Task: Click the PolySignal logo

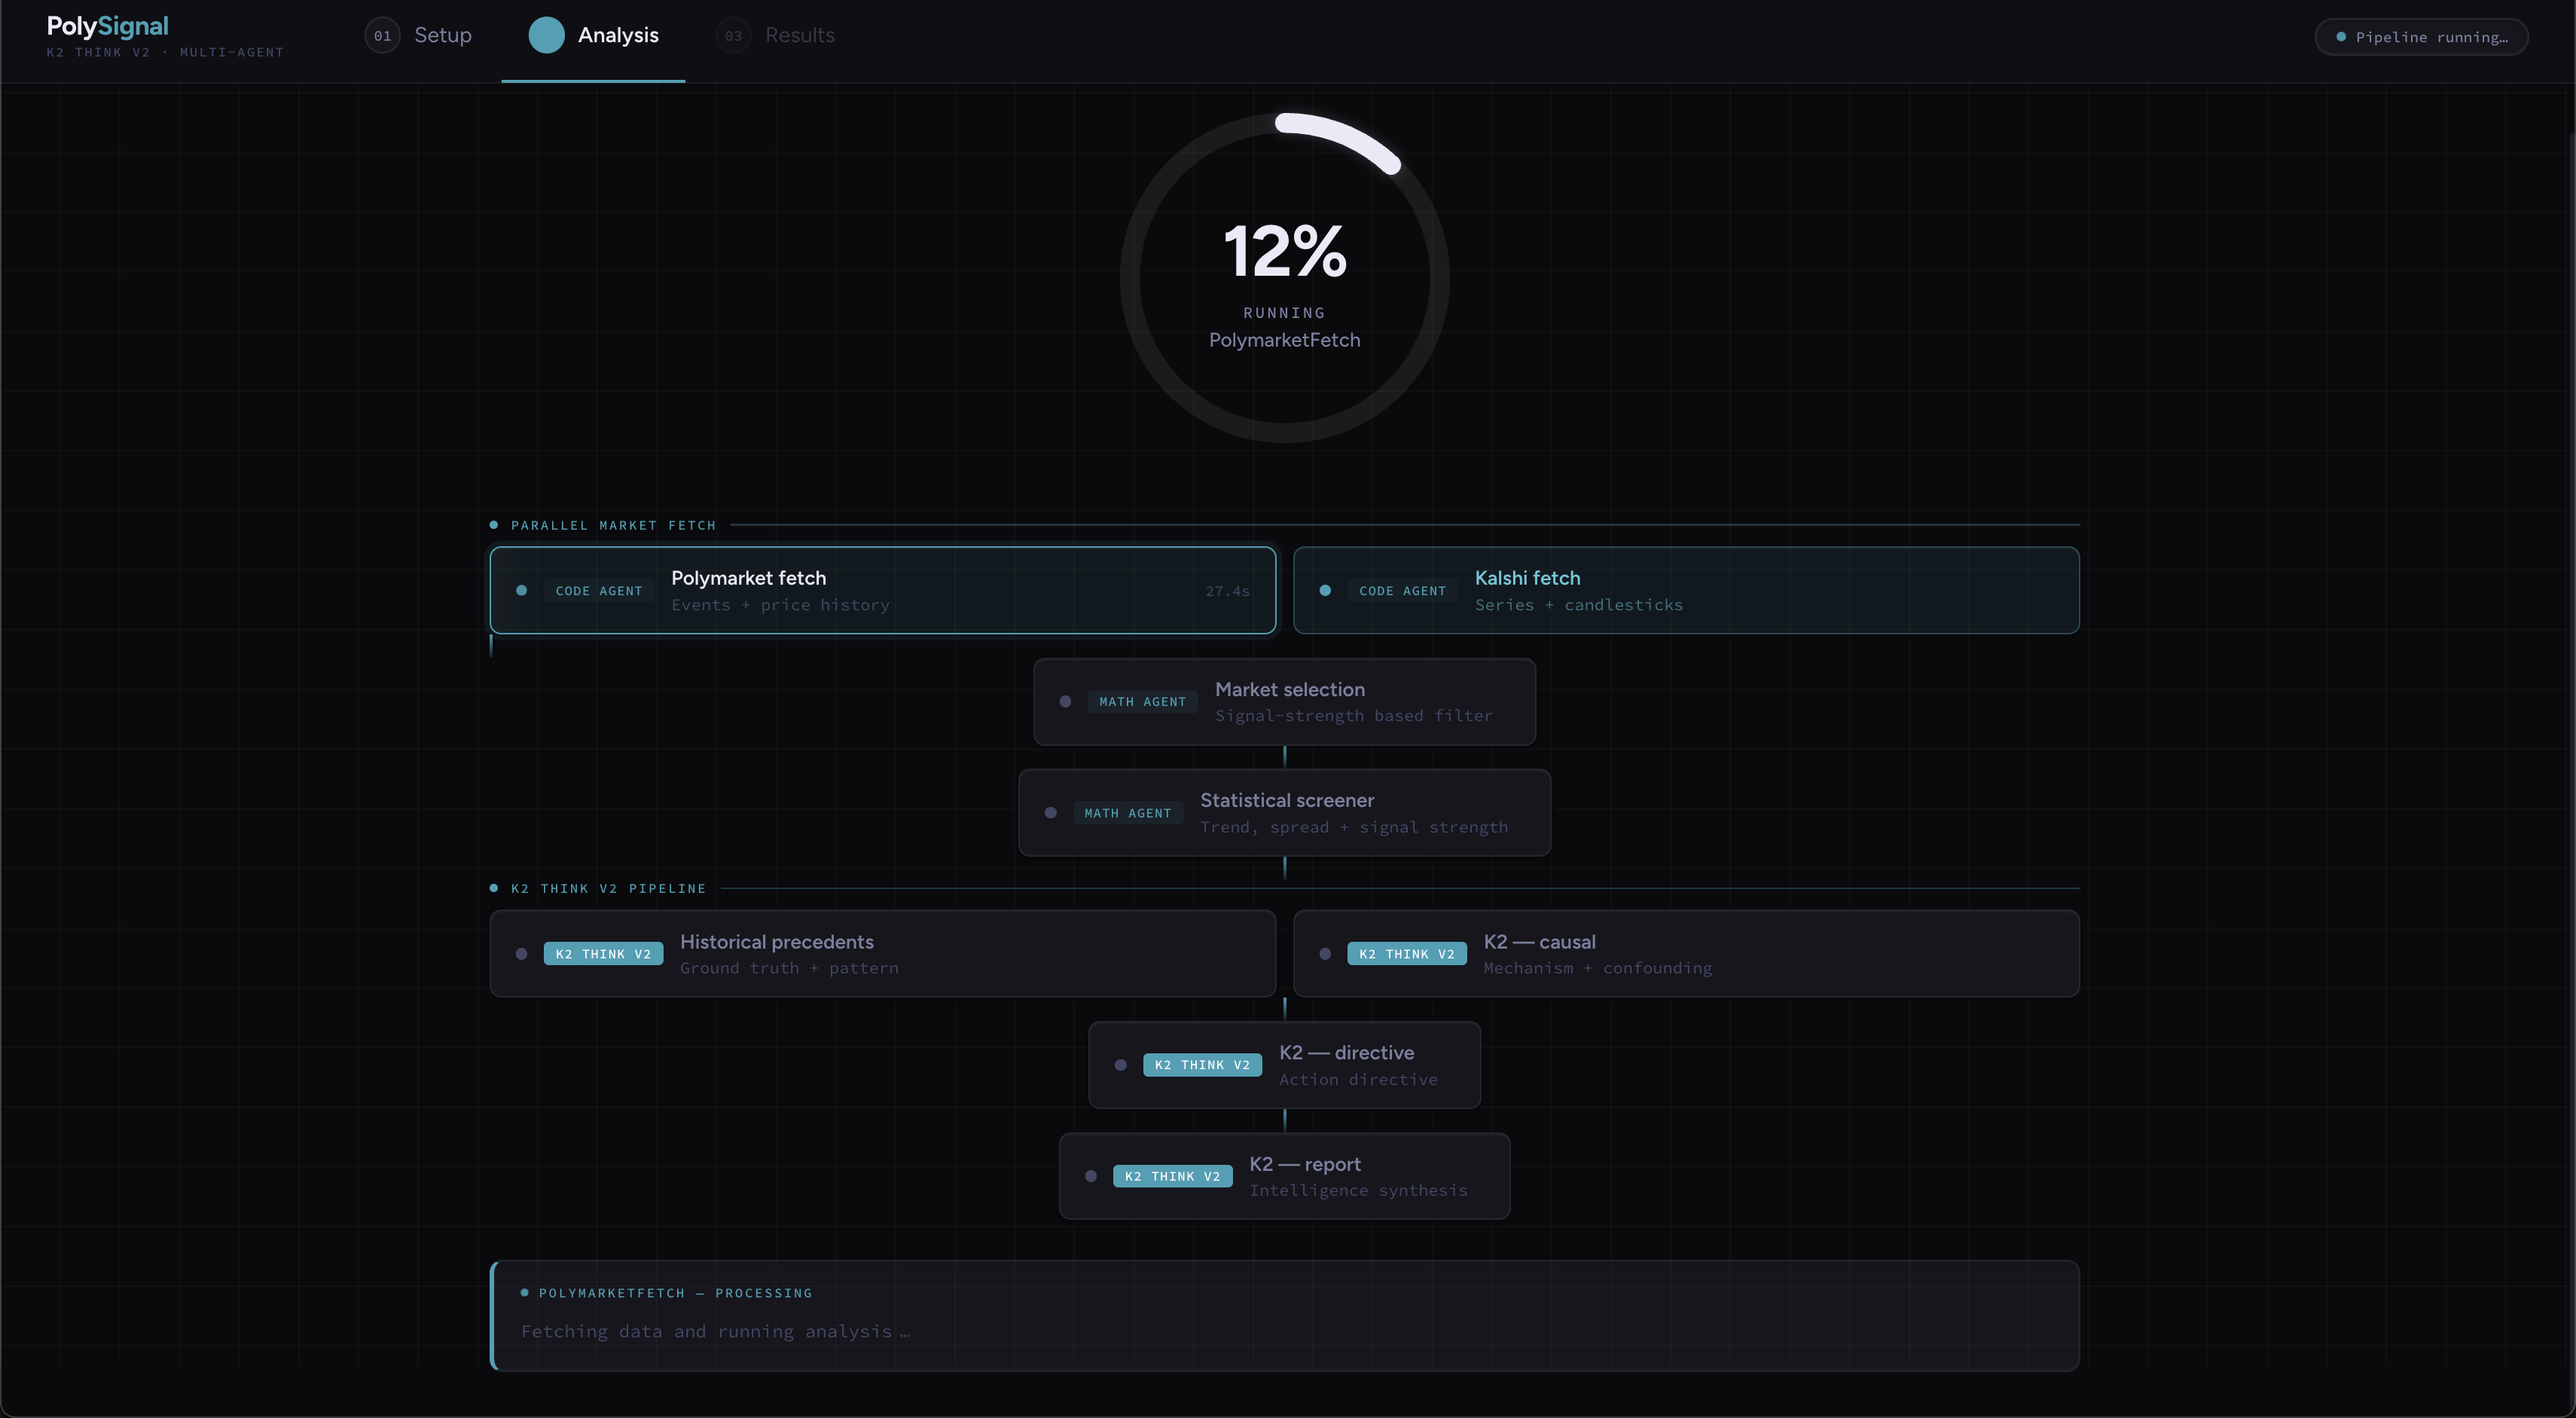Action: pos(107,27)
